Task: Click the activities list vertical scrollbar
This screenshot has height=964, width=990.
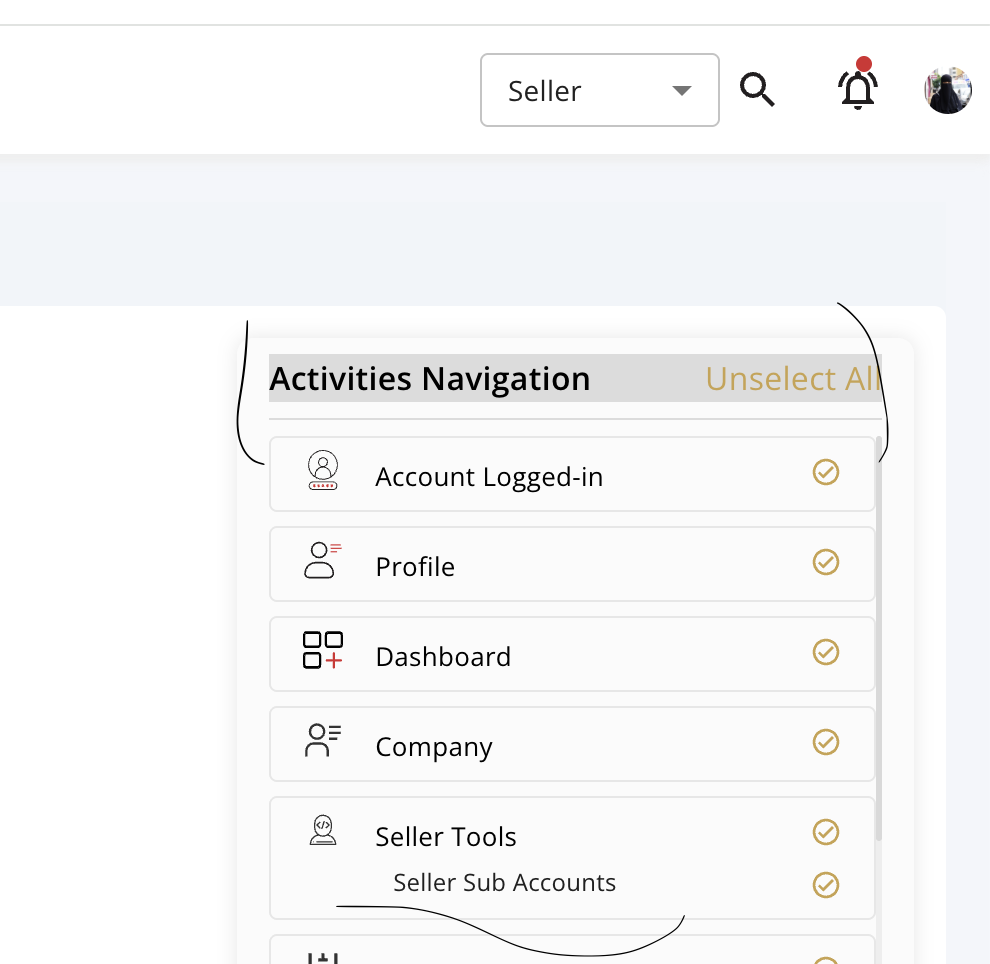Action: [879, 638]
